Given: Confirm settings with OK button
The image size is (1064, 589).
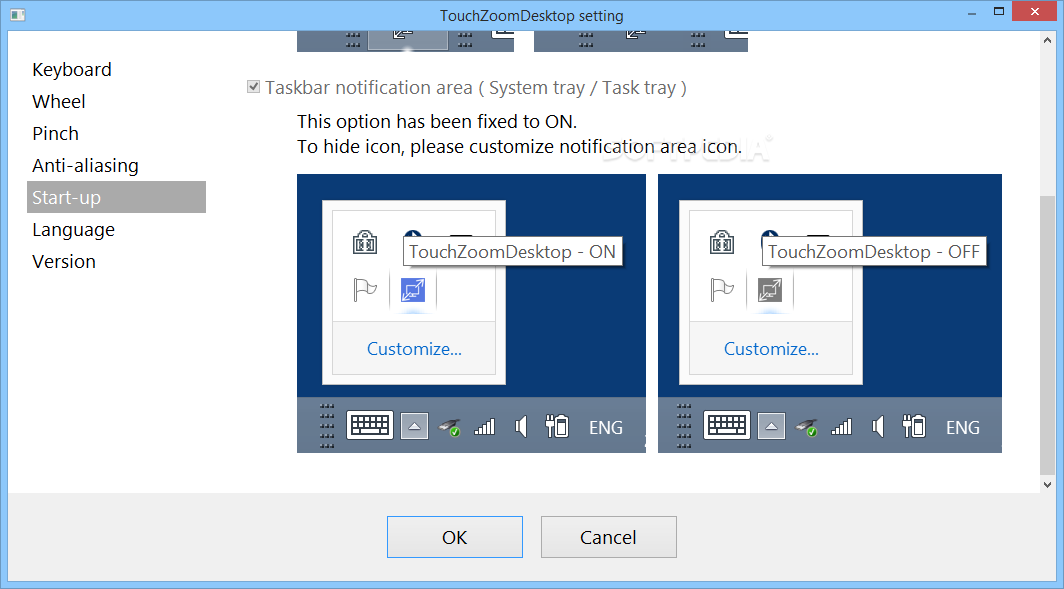Looking at the screenshot, I should (x=455, y=537).
